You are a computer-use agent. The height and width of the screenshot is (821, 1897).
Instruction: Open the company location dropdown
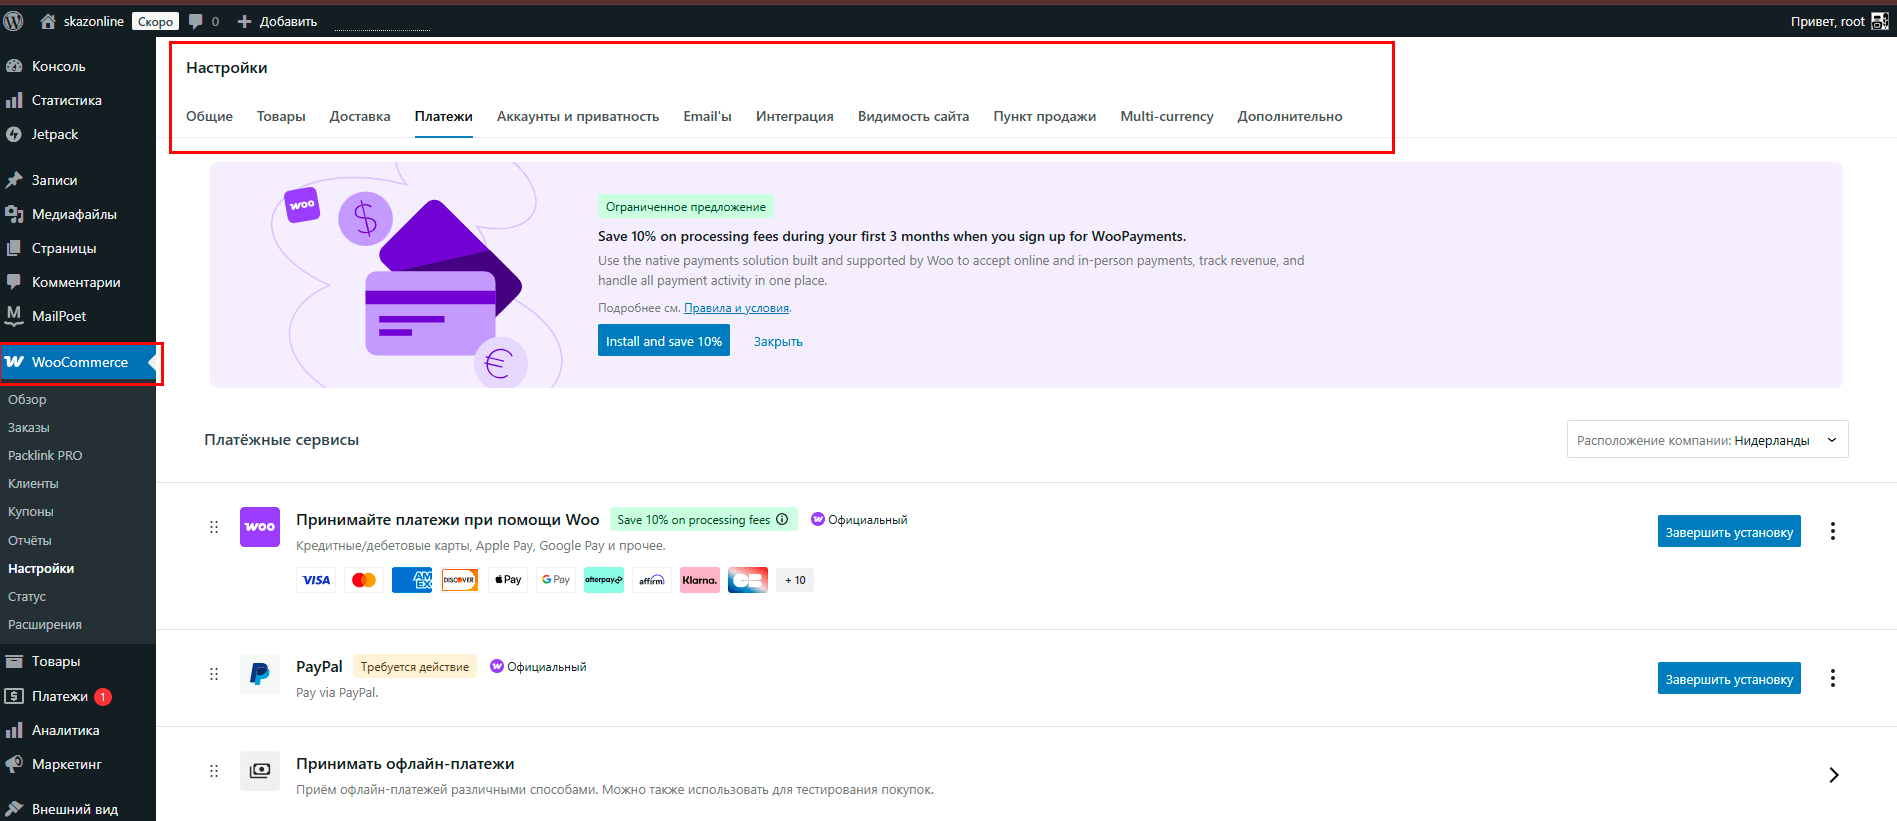[1707, 440]
